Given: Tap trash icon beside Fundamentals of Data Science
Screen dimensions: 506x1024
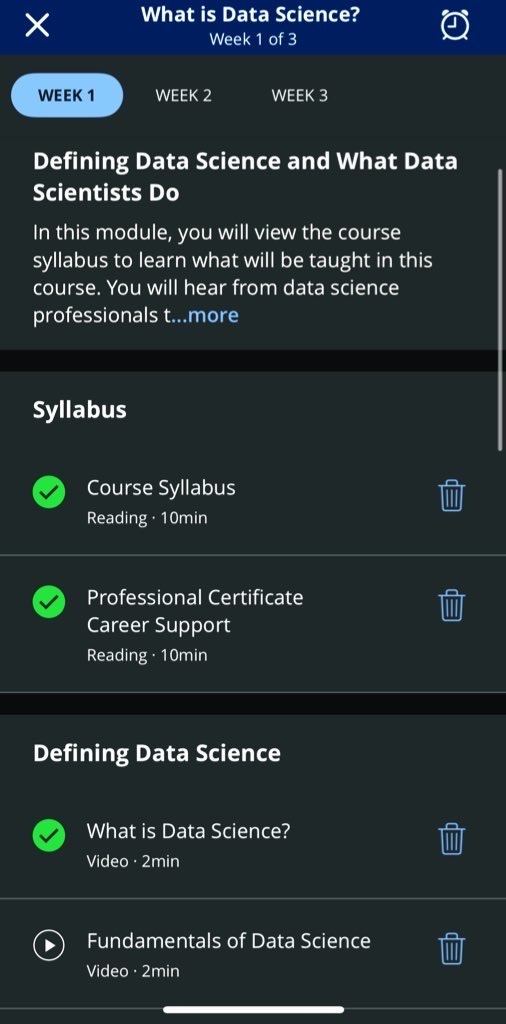Looking at the screenshot, I should [451, 948].
